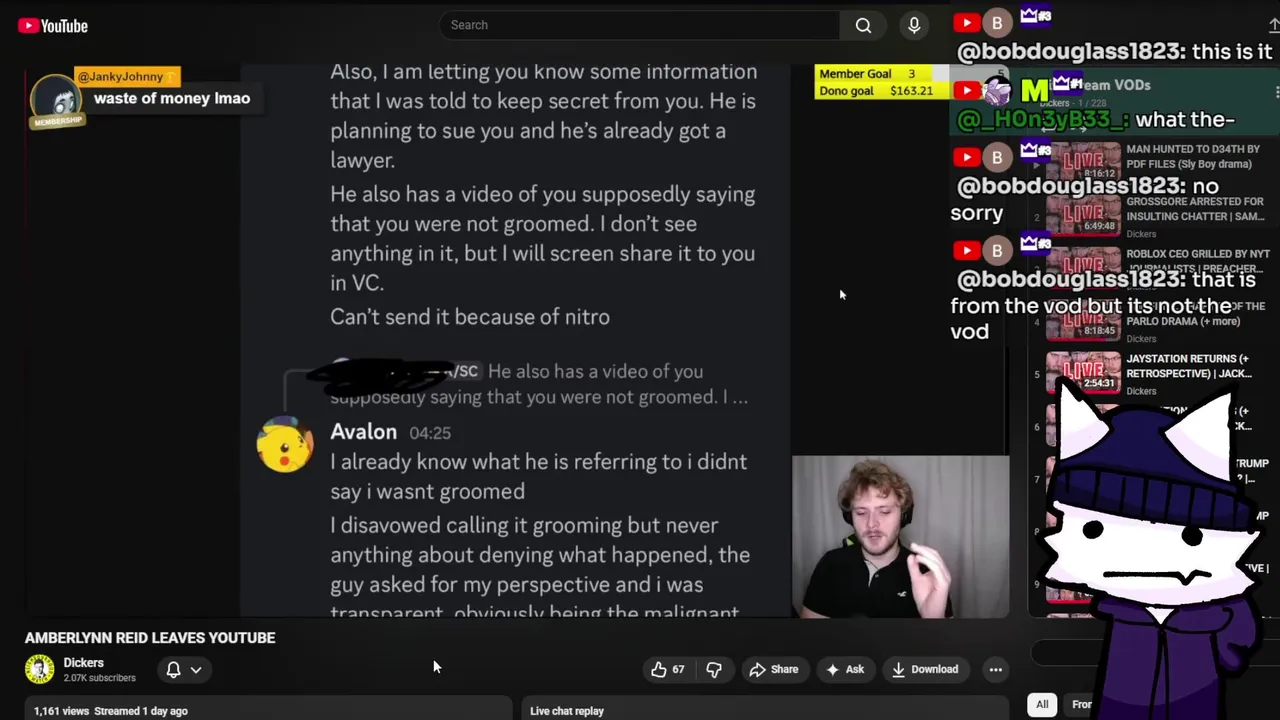This screenshot has width=1280, height=720.
Task: Share this video
Action: click(774, 669)
